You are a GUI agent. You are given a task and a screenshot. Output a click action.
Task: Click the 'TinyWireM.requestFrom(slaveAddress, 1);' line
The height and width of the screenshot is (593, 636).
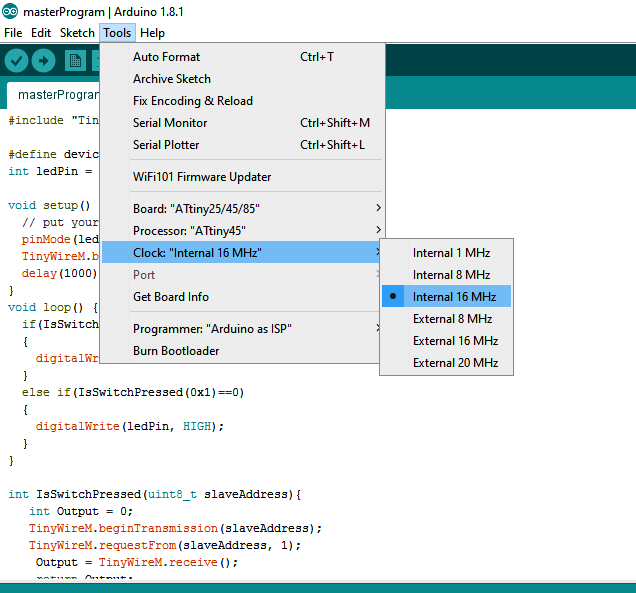point(165,545)
